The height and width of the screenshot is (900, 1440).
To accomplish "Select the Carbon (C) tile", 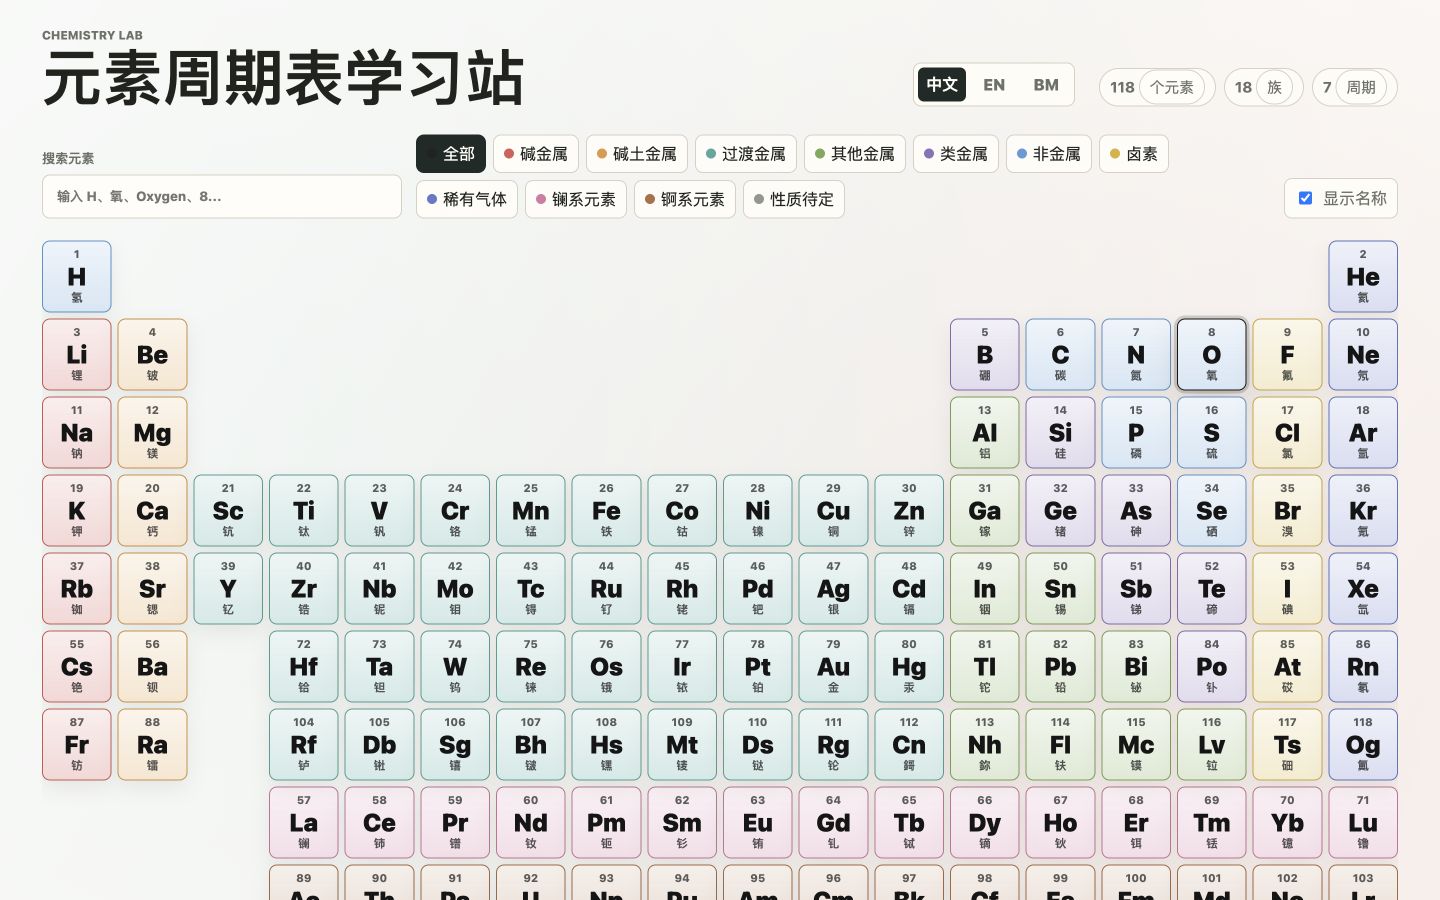I will [x=1060, y=354].
